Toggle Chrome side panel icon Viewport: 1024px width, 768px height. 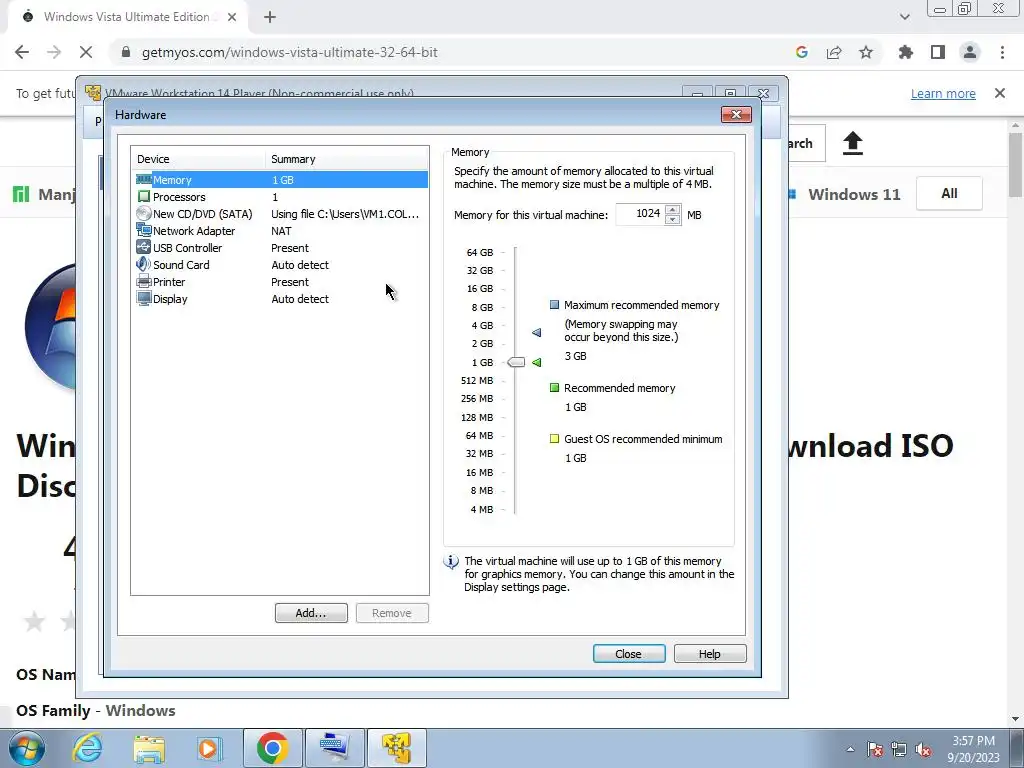coord(938,52)
